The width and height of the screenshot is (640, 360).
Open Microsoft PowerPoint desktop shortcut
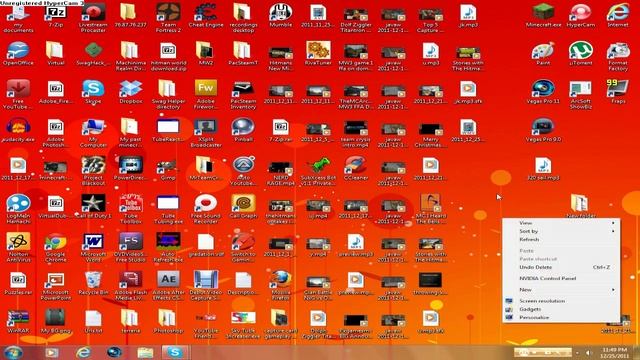click(56, 280)
